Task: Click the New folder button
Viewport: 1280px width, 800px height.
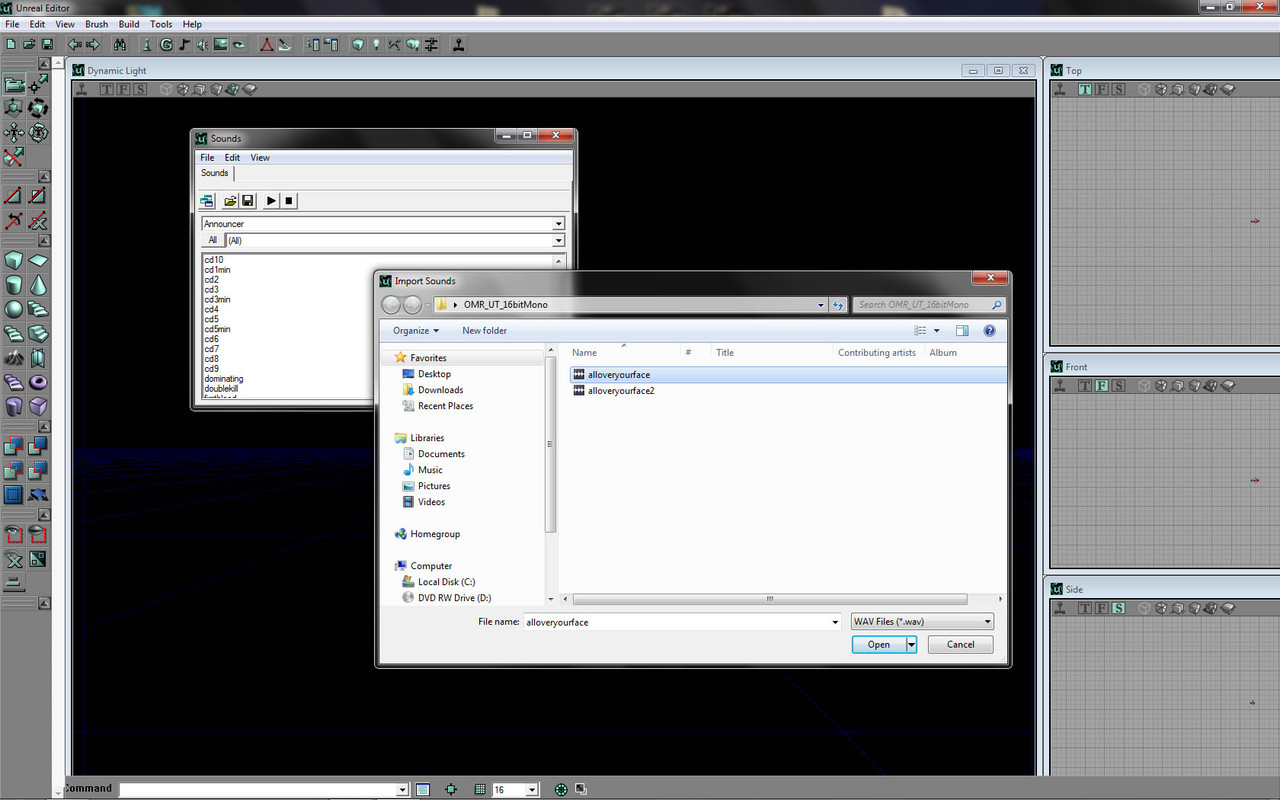Action: pyautogui.click(x=484, y=330)
